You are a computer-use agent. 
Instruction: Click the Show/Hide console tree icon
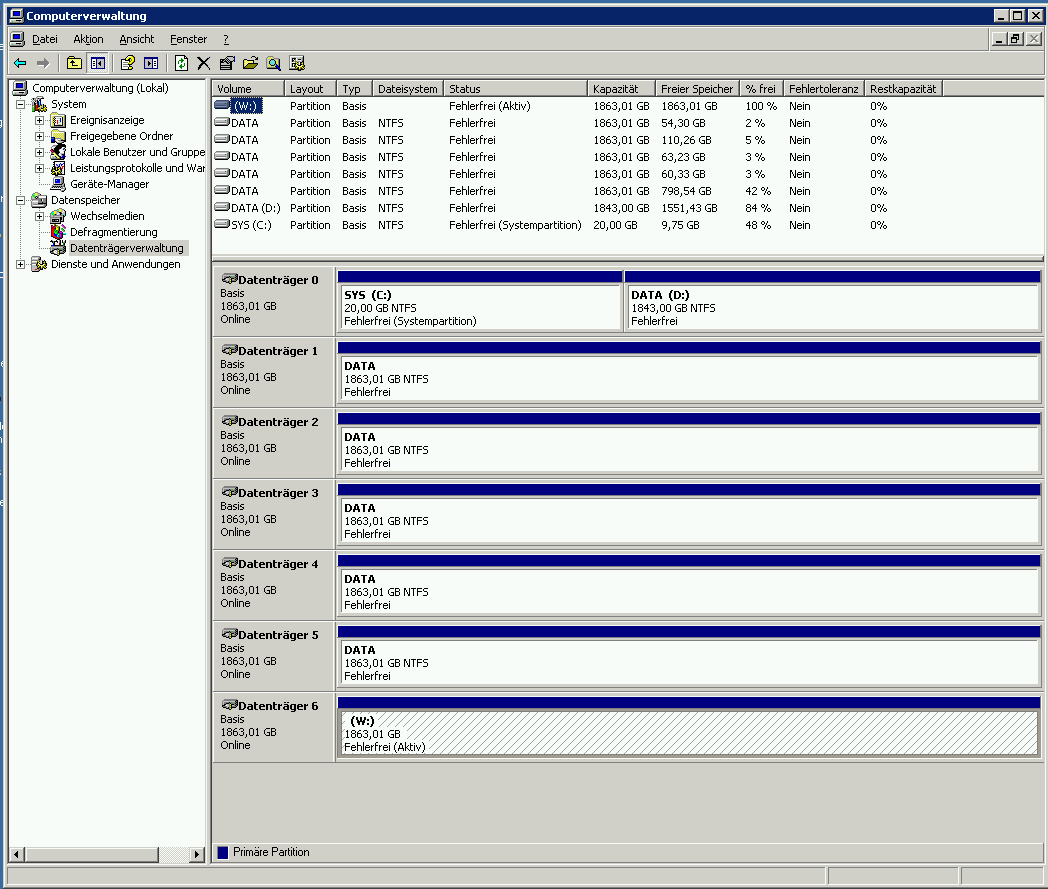coord(96,62)
